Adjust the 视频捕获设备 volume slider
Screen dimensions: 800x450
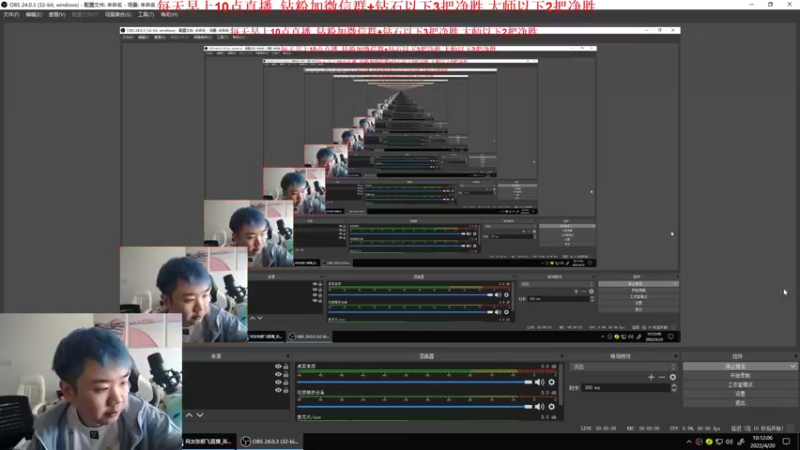click(x=414, y=407)
